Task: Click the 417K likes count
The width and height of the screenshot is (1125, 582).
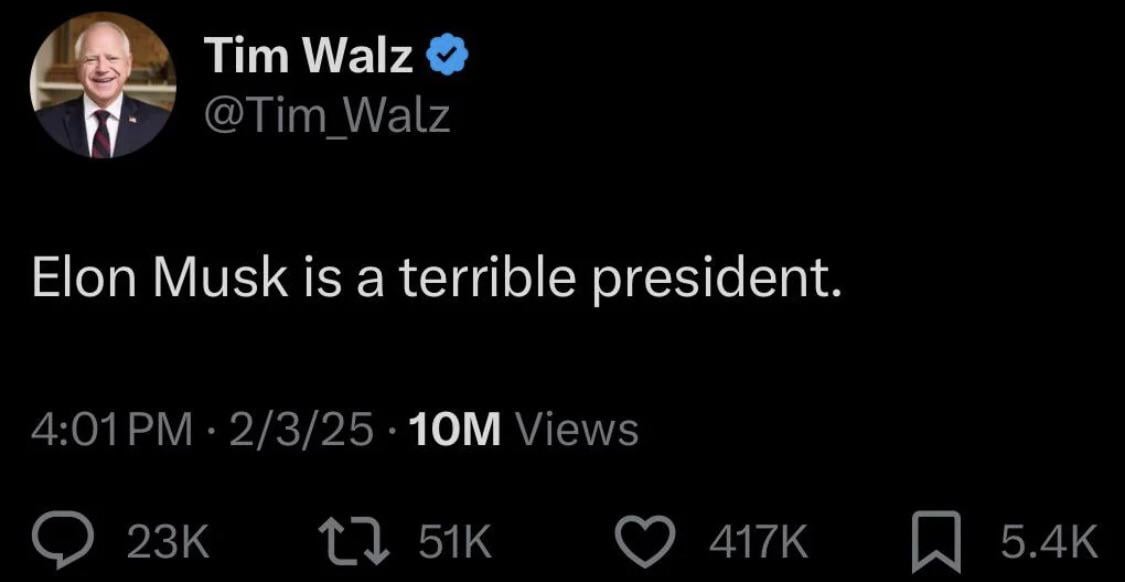Action: click(758, 541)
